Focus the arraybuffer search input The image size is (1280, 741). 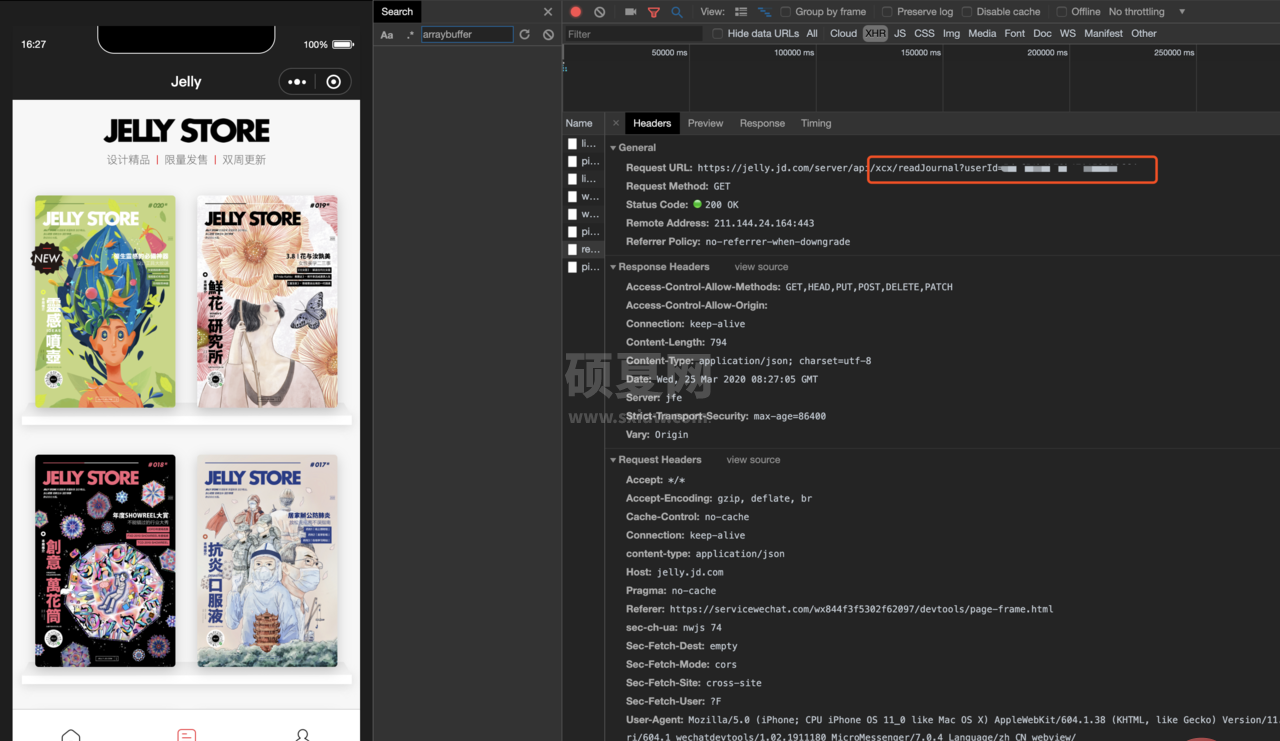(x=466, y=34)
